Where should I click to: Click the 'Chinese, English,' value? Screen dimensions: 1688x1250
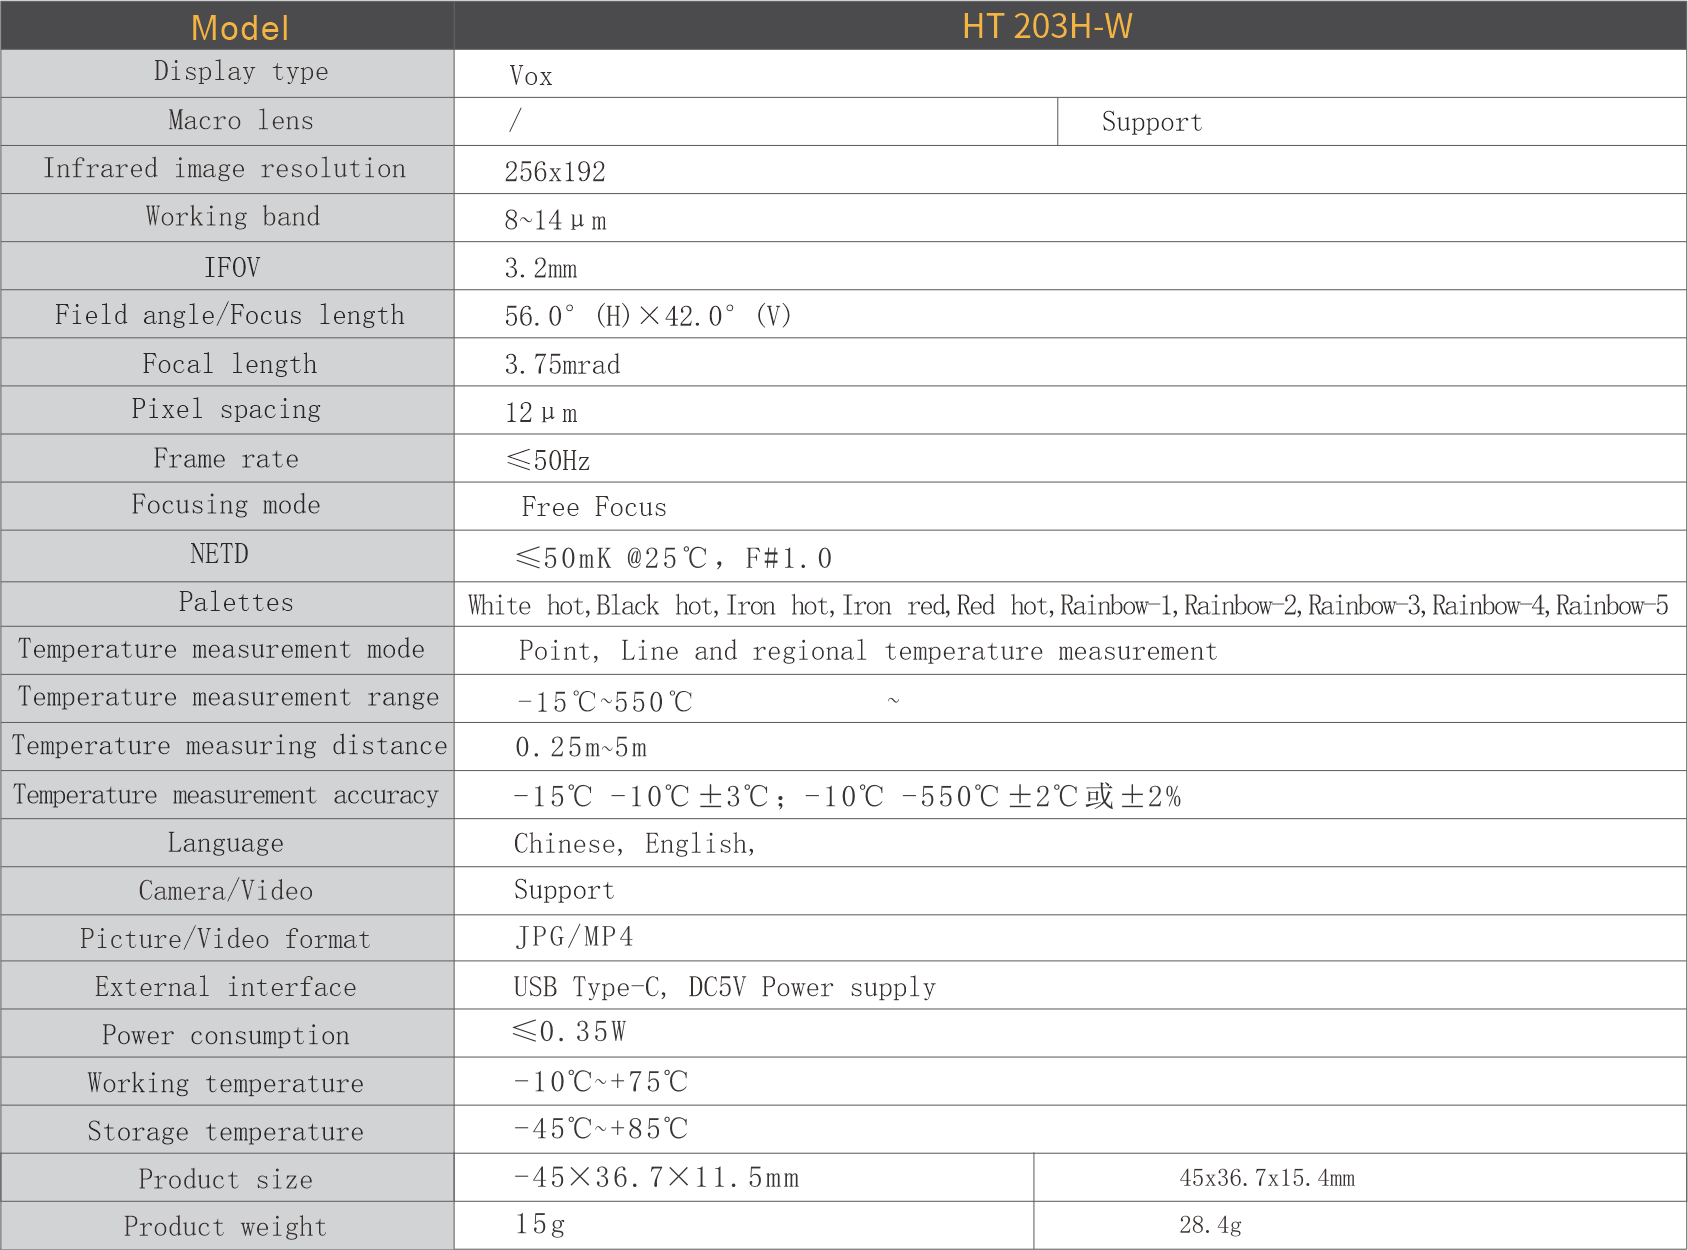click(635, 845)
